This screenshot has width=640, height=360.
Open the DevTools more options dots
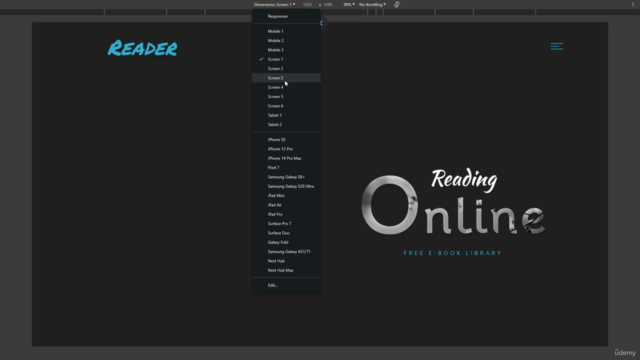click(x=633, y=4)
